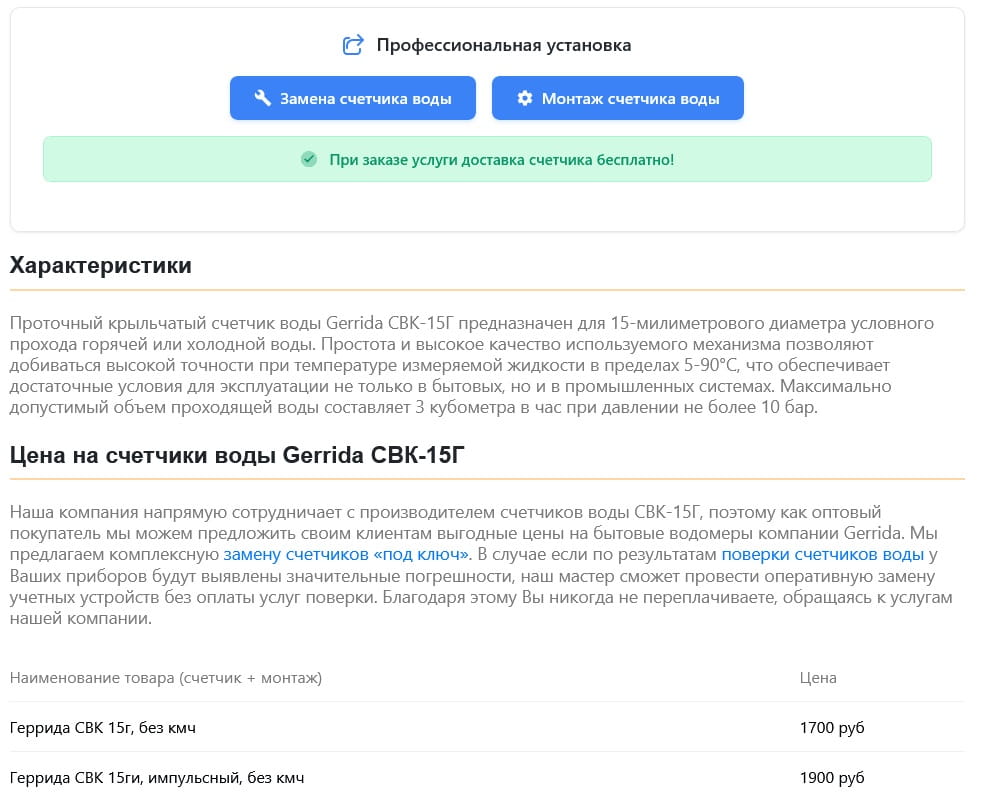Click the green checkmark icon in delivery notice
This screenshot has width=981, height=806.
click(309, 159)
